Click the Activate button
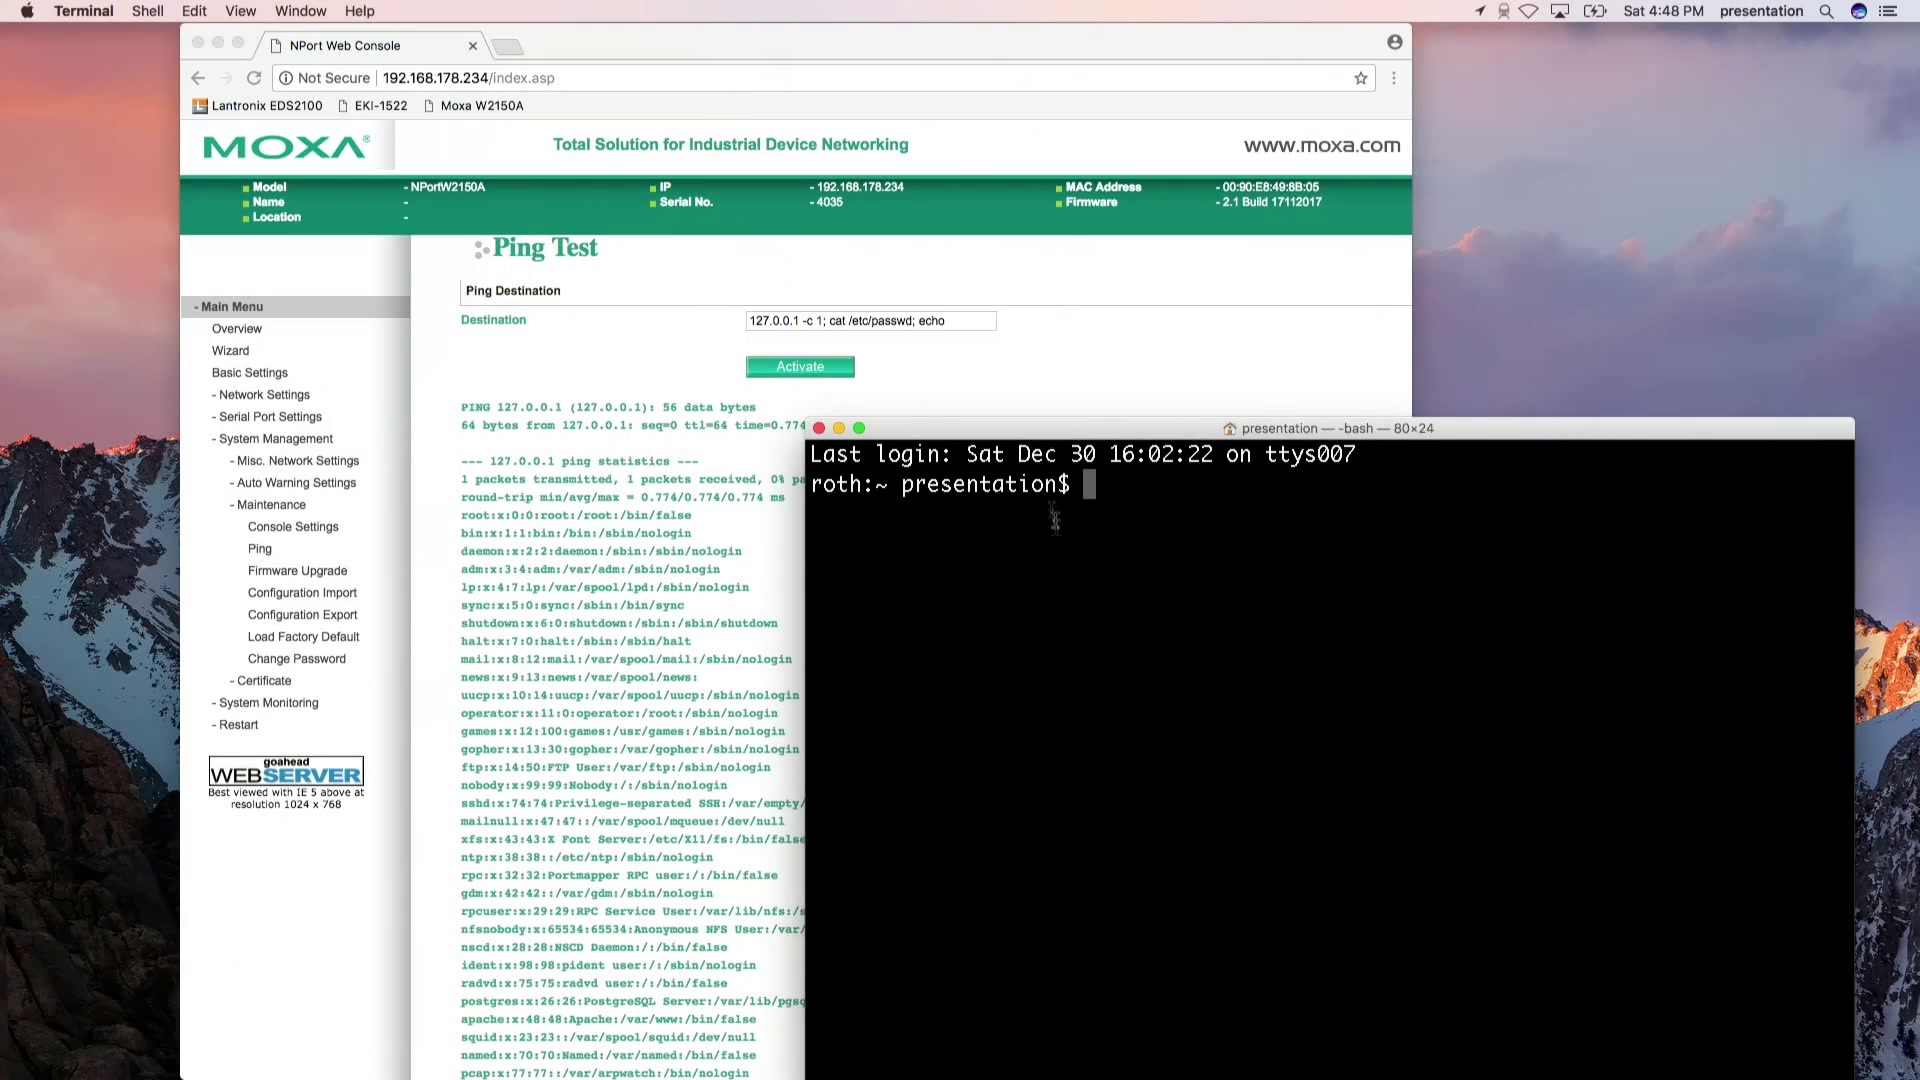Screen dimensions: 1920x1080 pos(800,367)
